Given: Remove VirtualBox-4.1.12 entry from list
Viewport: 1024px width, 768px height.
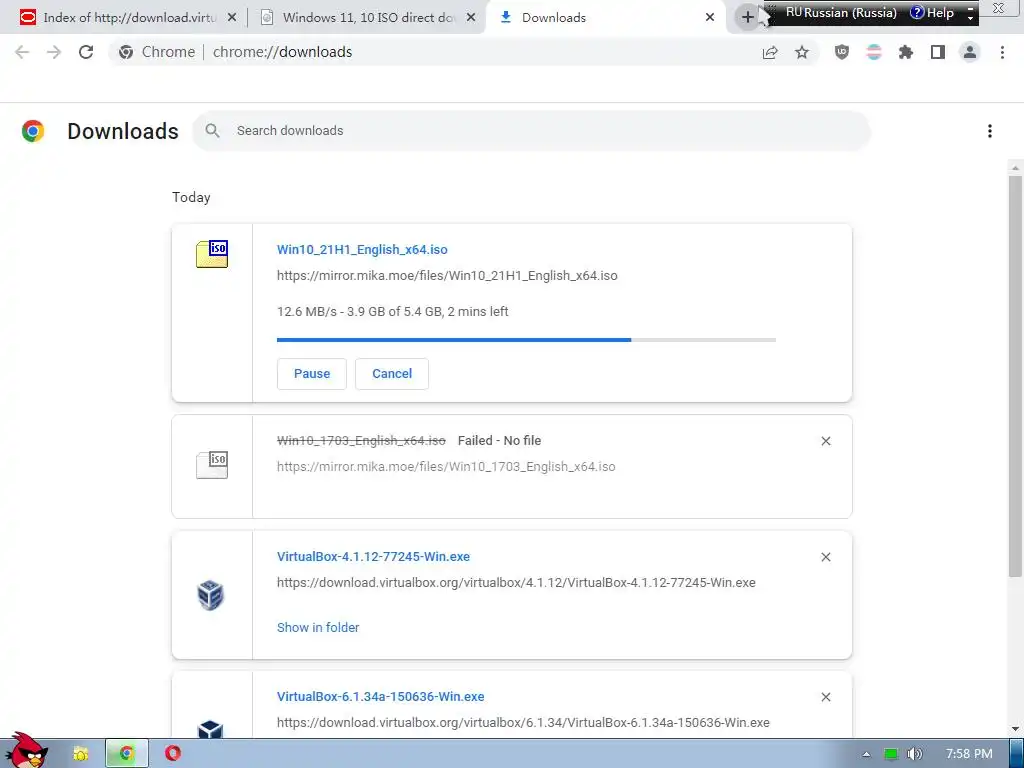Looking at the screenshot, I should click(826, 557).
